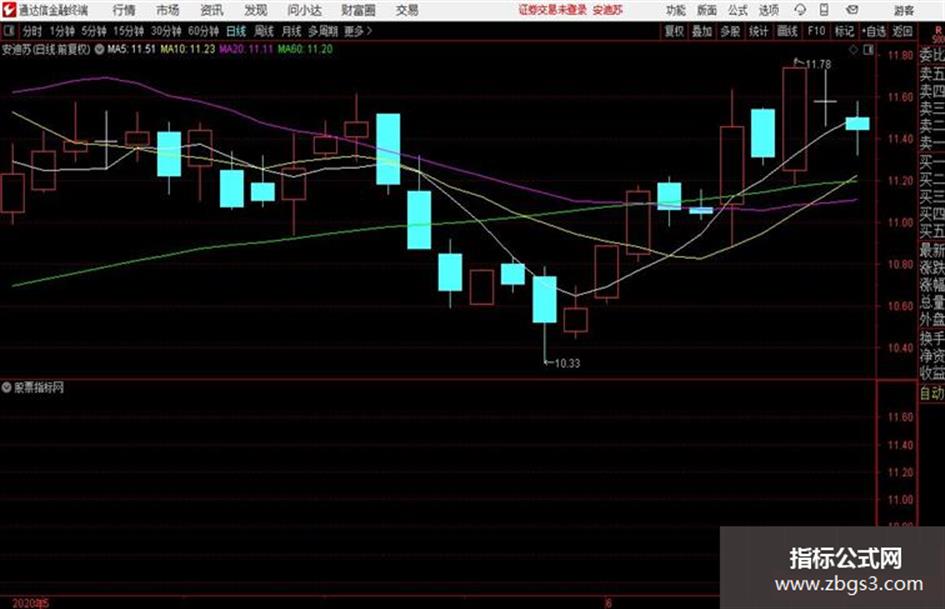Open the 资讯 menu

[212, 10]
